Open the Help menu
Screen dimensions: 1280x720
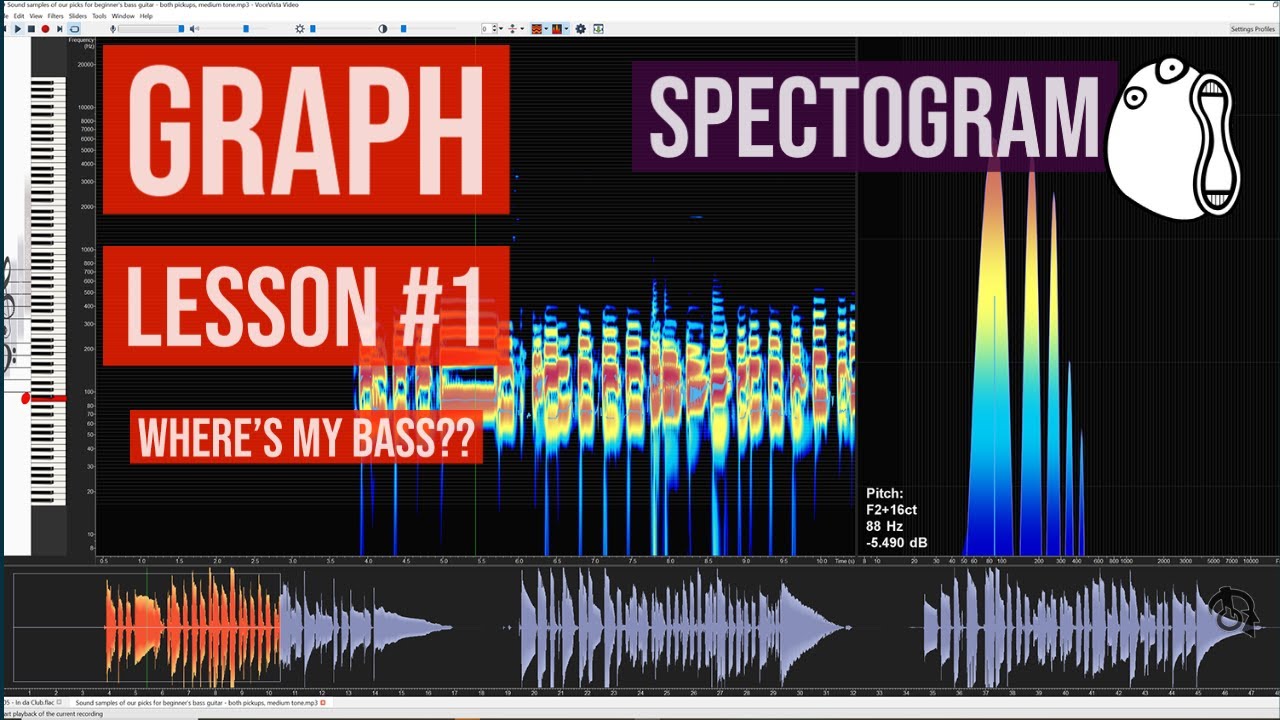146,16
